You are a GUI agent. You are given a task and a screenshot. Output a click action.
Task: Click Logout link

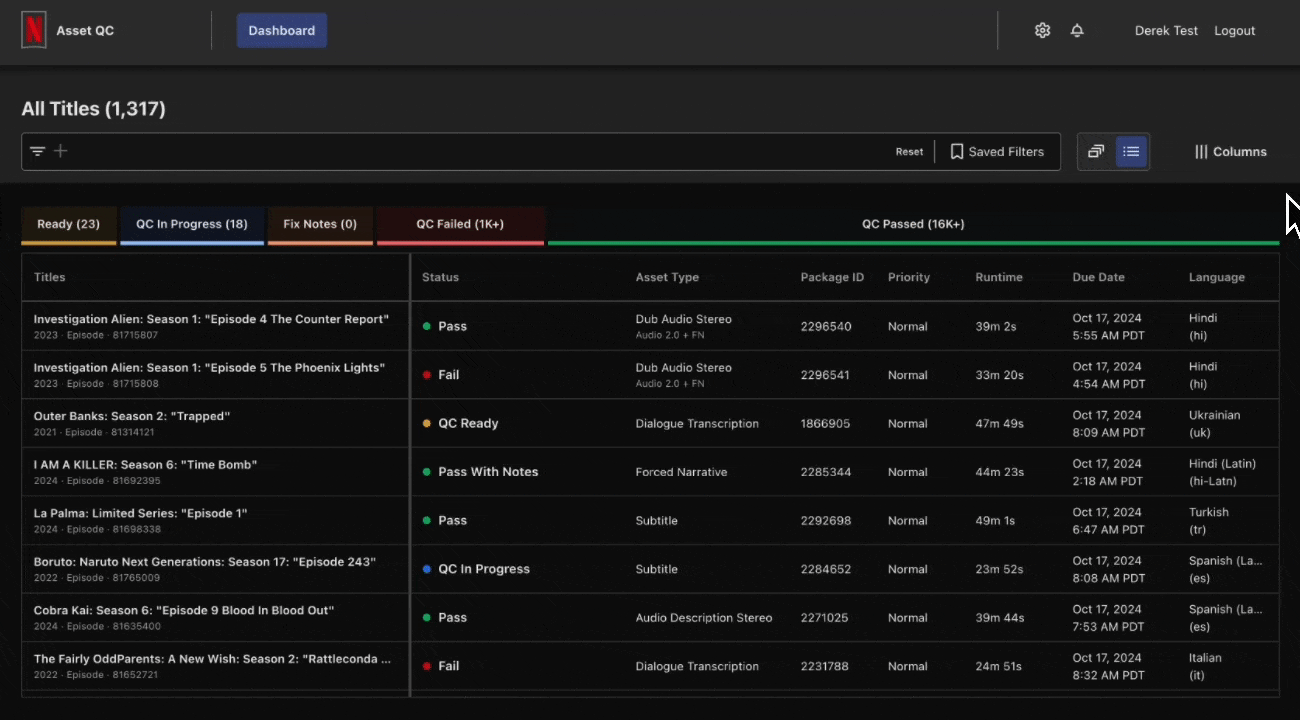point(1234,31)
